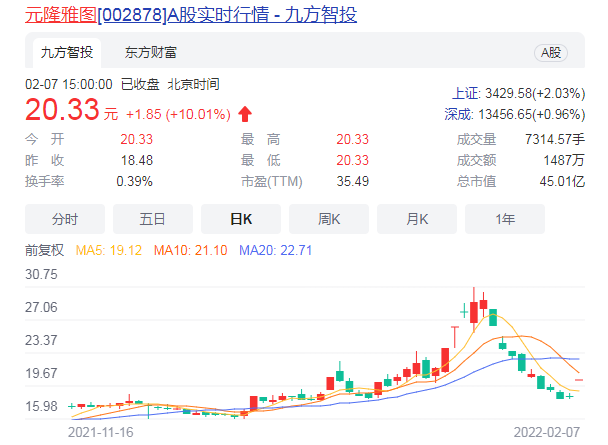Open the 元隆雅图[002878] A股实时行情 title link

[191, 15]
